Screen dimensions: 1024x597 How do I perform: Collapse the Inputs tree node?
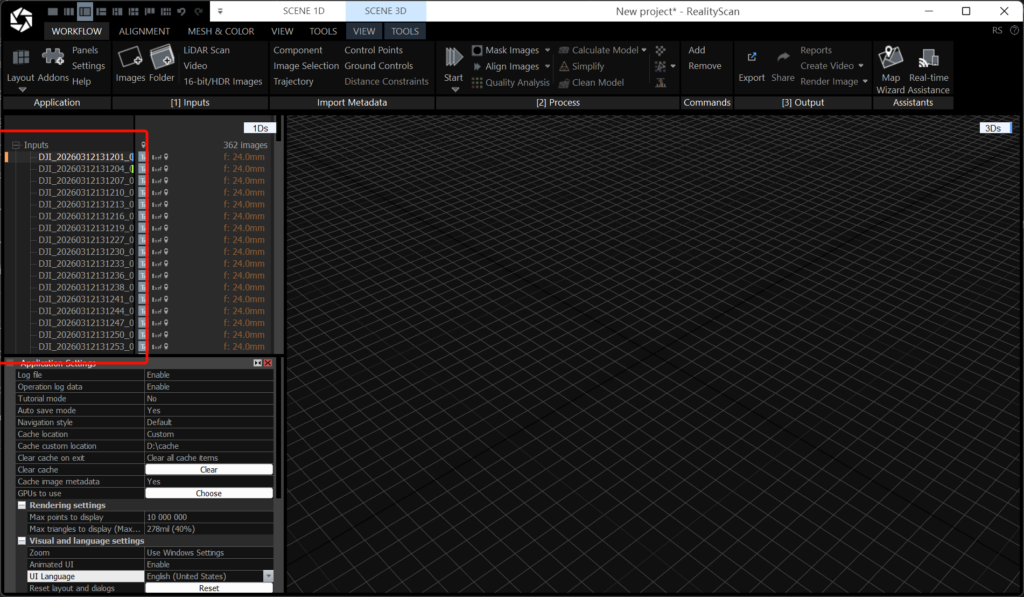click(16, 145)
